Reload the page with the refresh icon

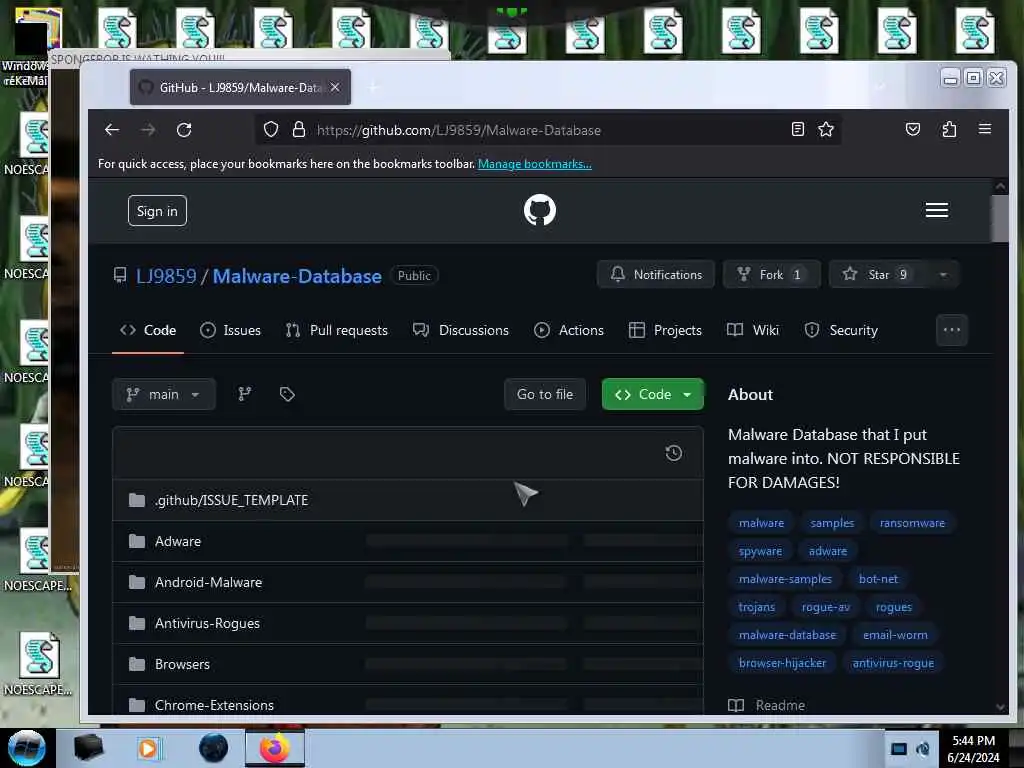(184, 130)
